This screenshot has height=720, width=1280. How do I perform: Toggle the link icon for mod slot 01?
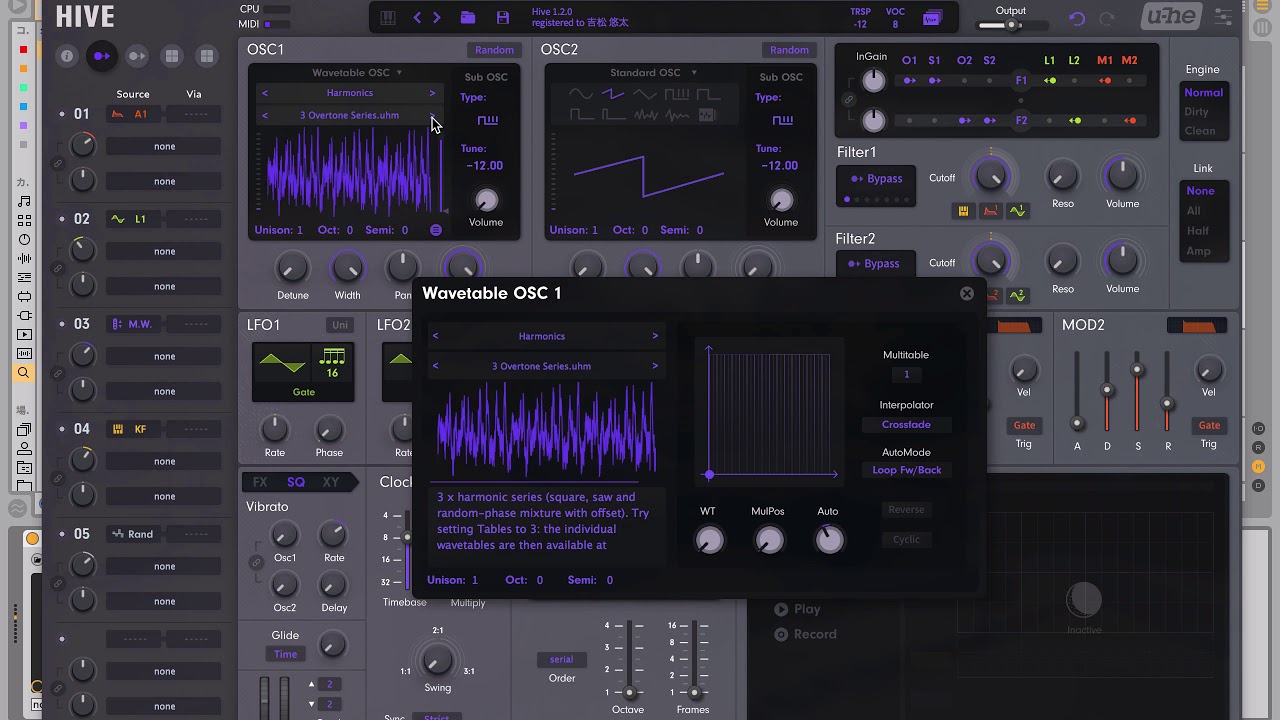point(58,163)
